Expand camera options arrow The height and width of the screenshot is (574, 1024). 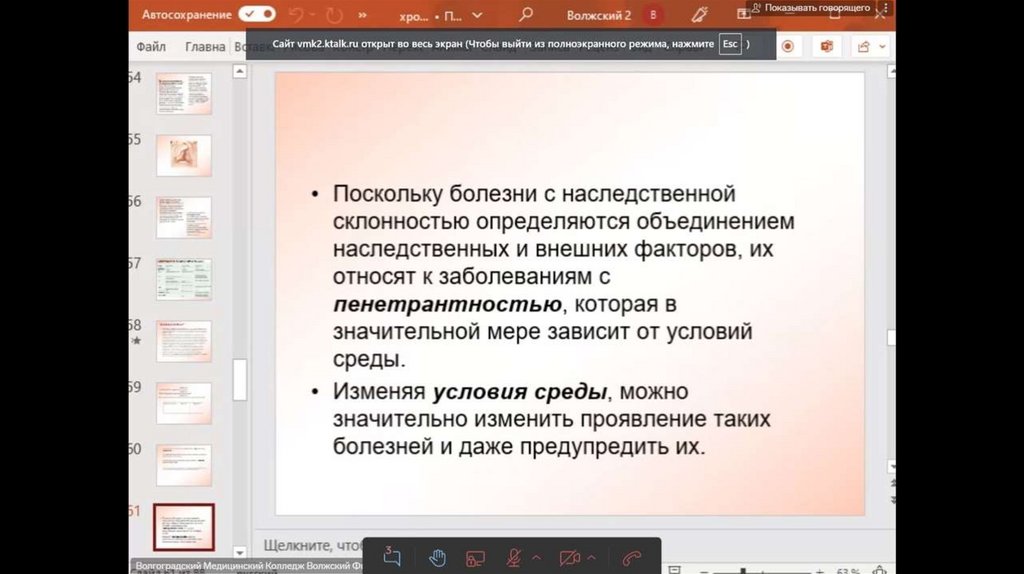click(592, 557)
